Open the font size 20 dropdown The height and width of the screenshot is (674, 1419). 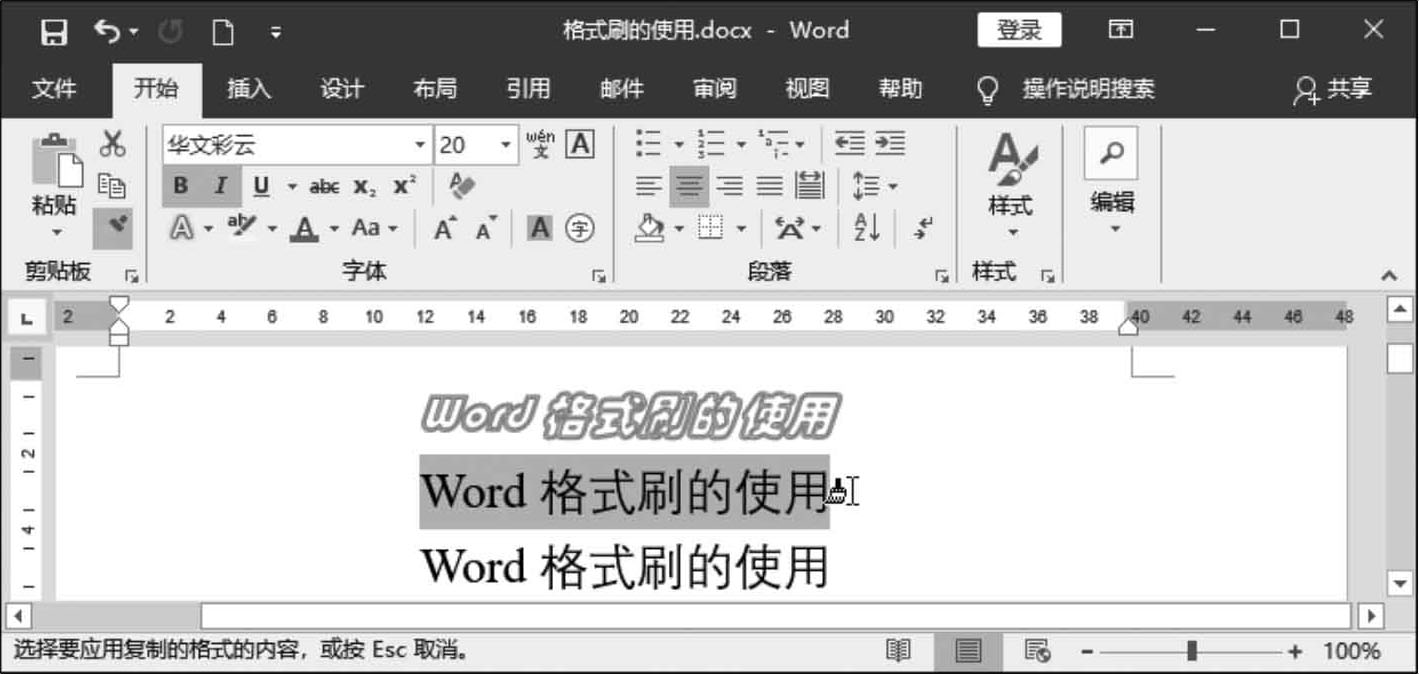506,145
